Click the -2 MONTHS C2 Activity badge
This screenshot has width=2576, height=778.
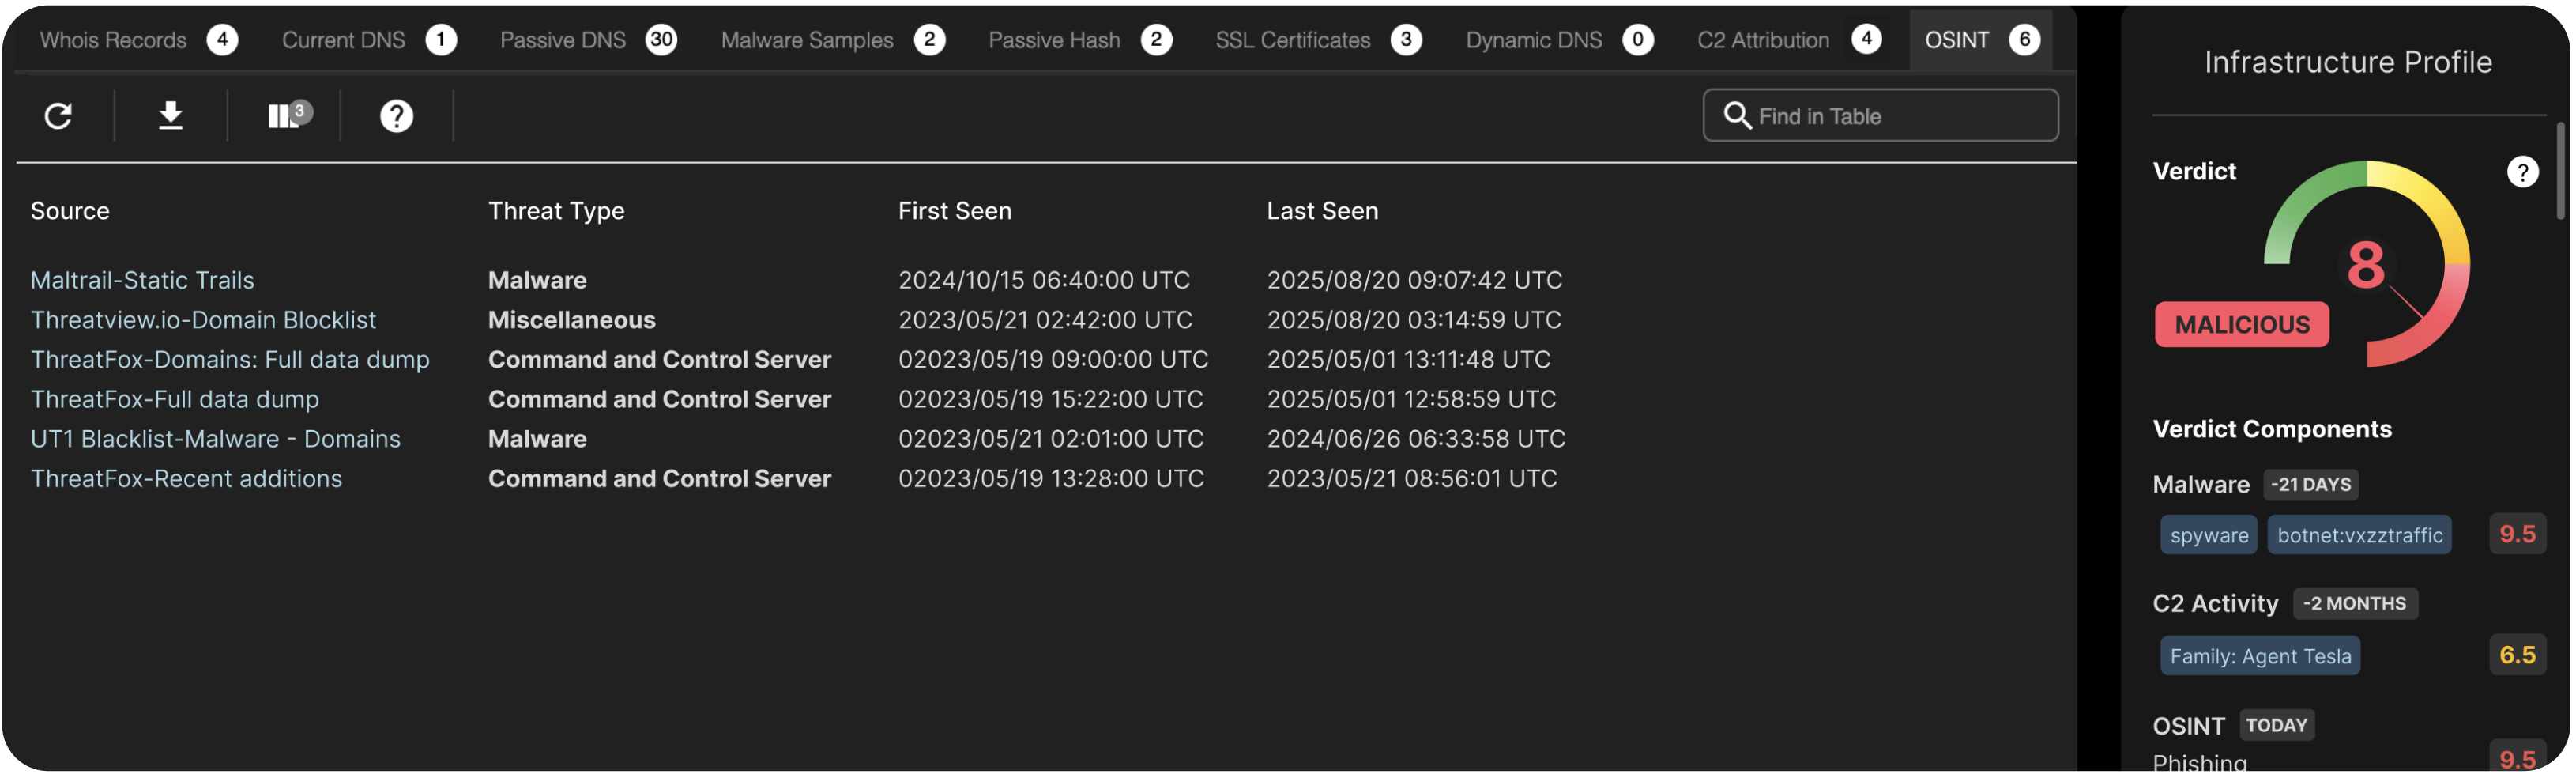point(2355,604)
